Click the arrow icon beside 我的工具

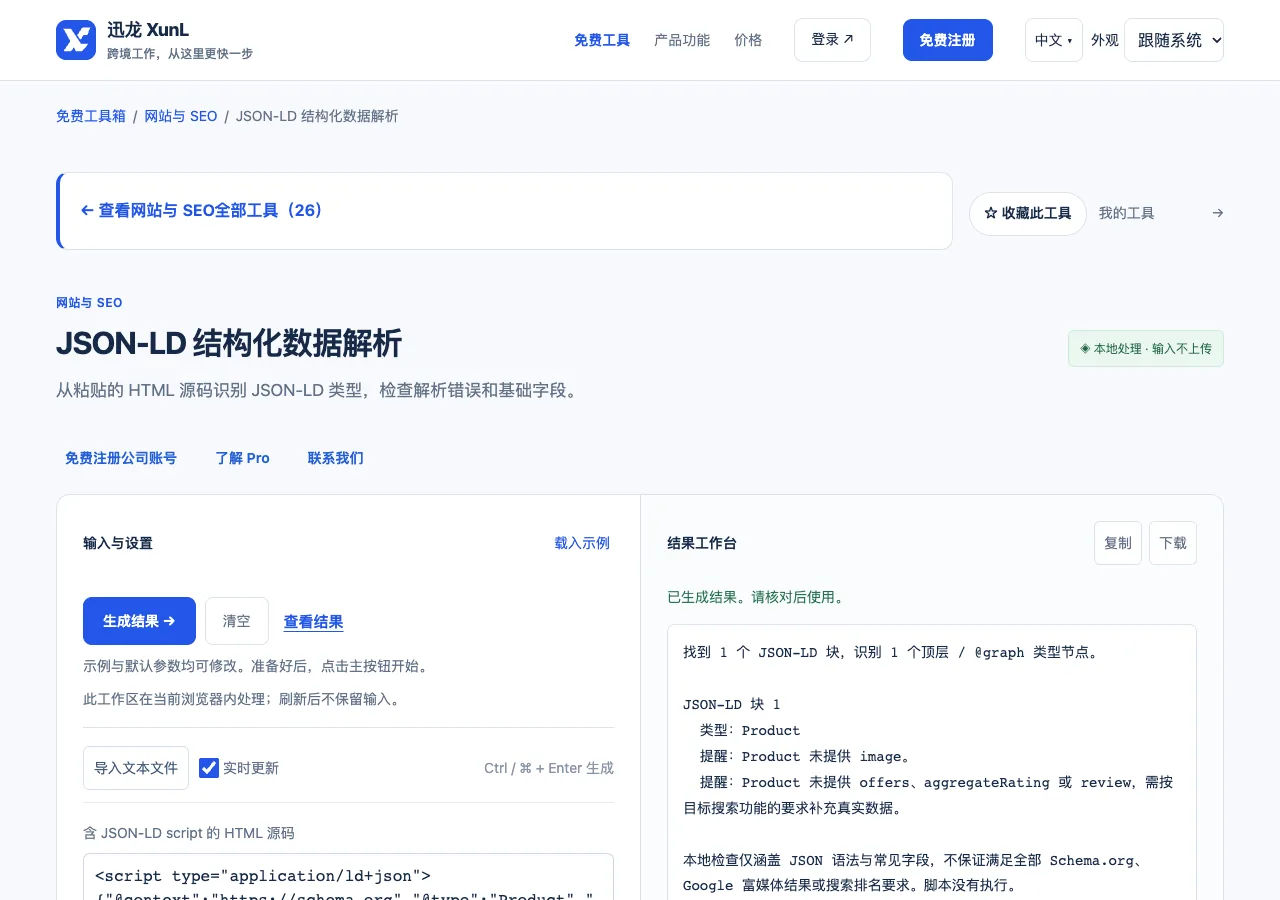point(1217,213)
